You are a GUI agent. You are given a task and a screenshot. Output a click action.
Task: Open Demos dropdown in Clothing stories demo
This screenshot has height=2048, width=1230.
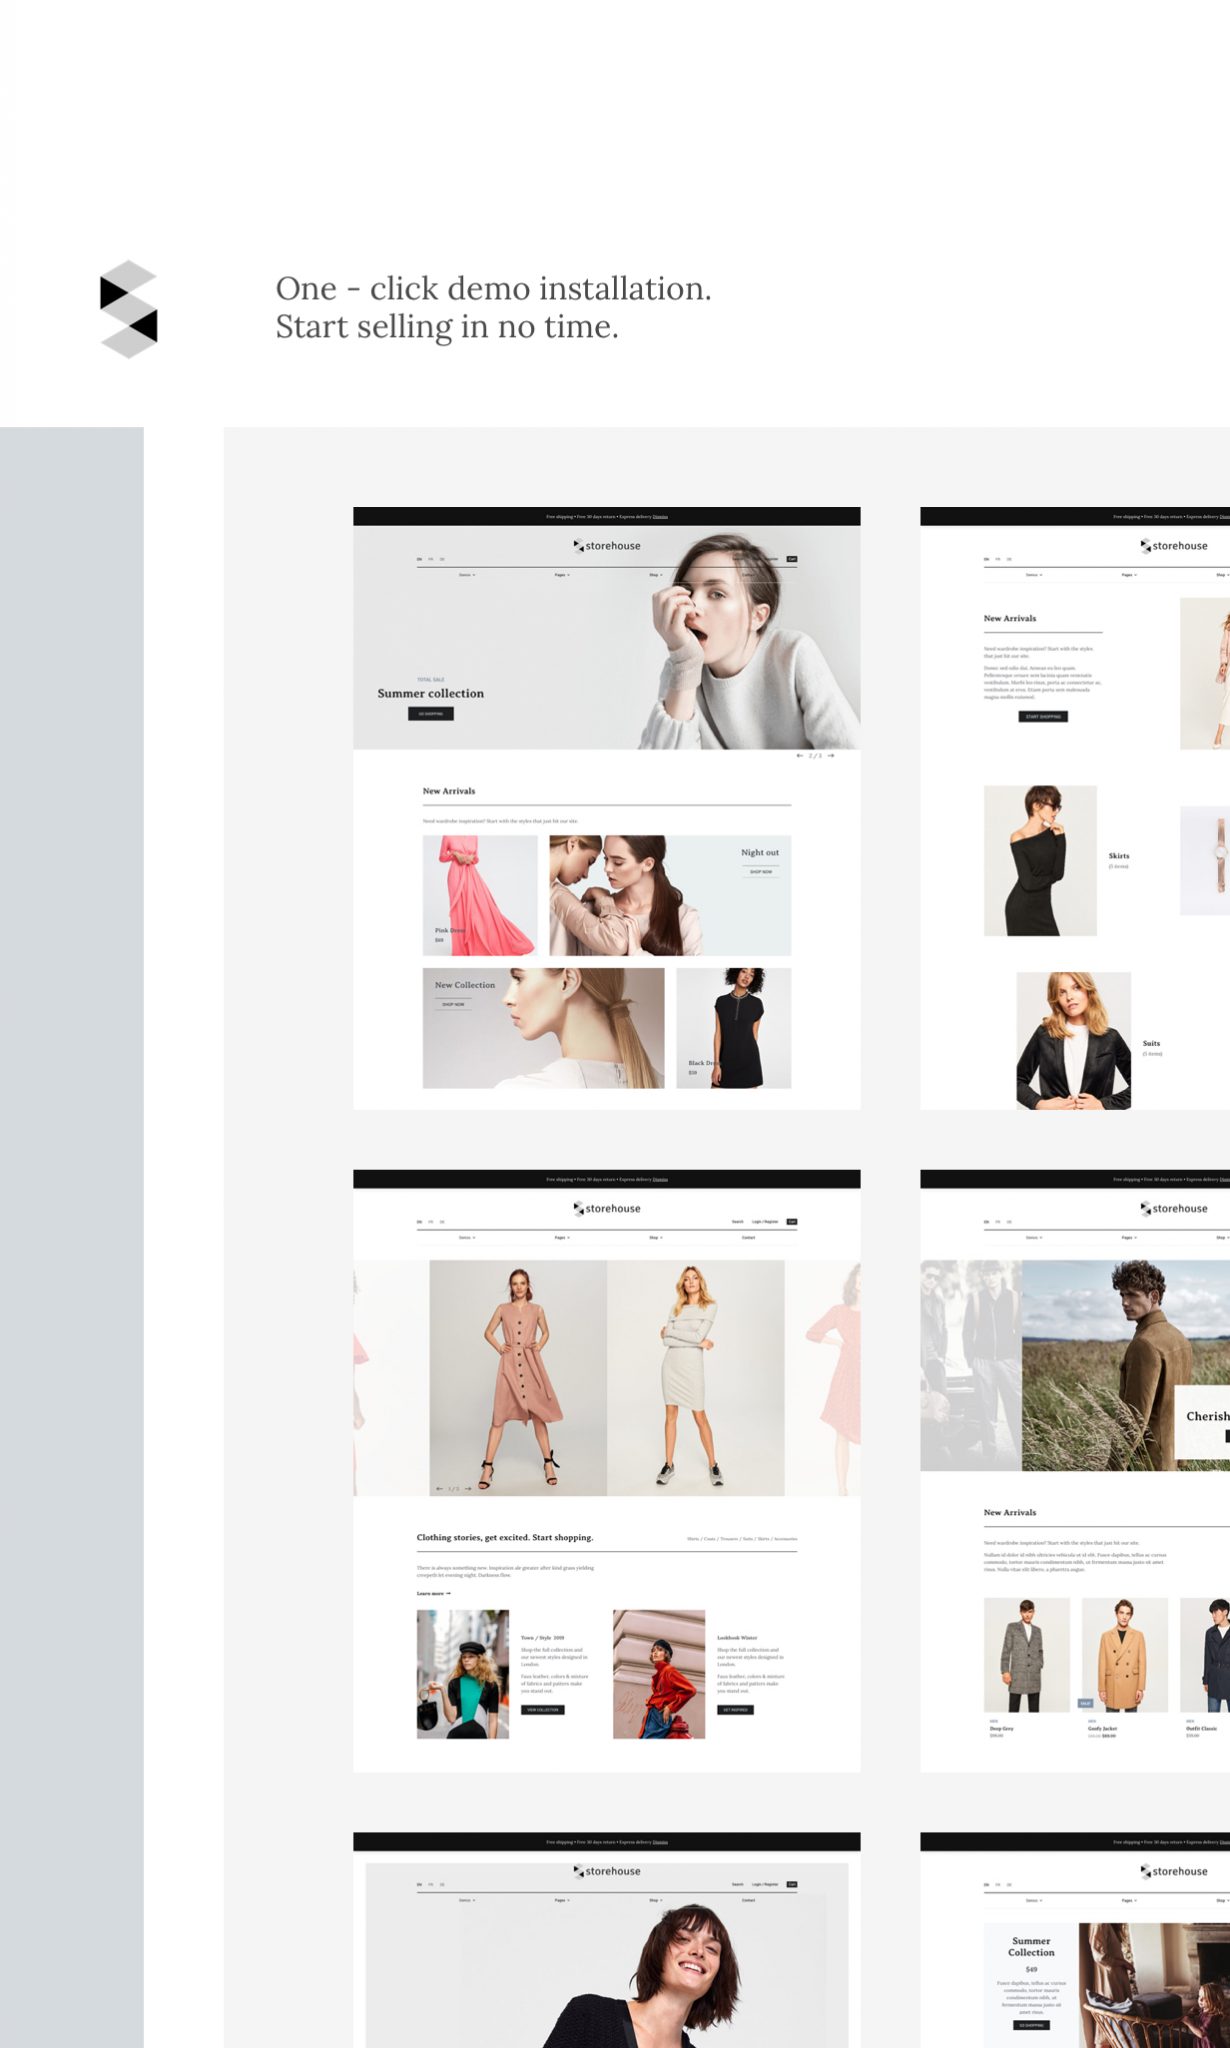pos(467,1238)
